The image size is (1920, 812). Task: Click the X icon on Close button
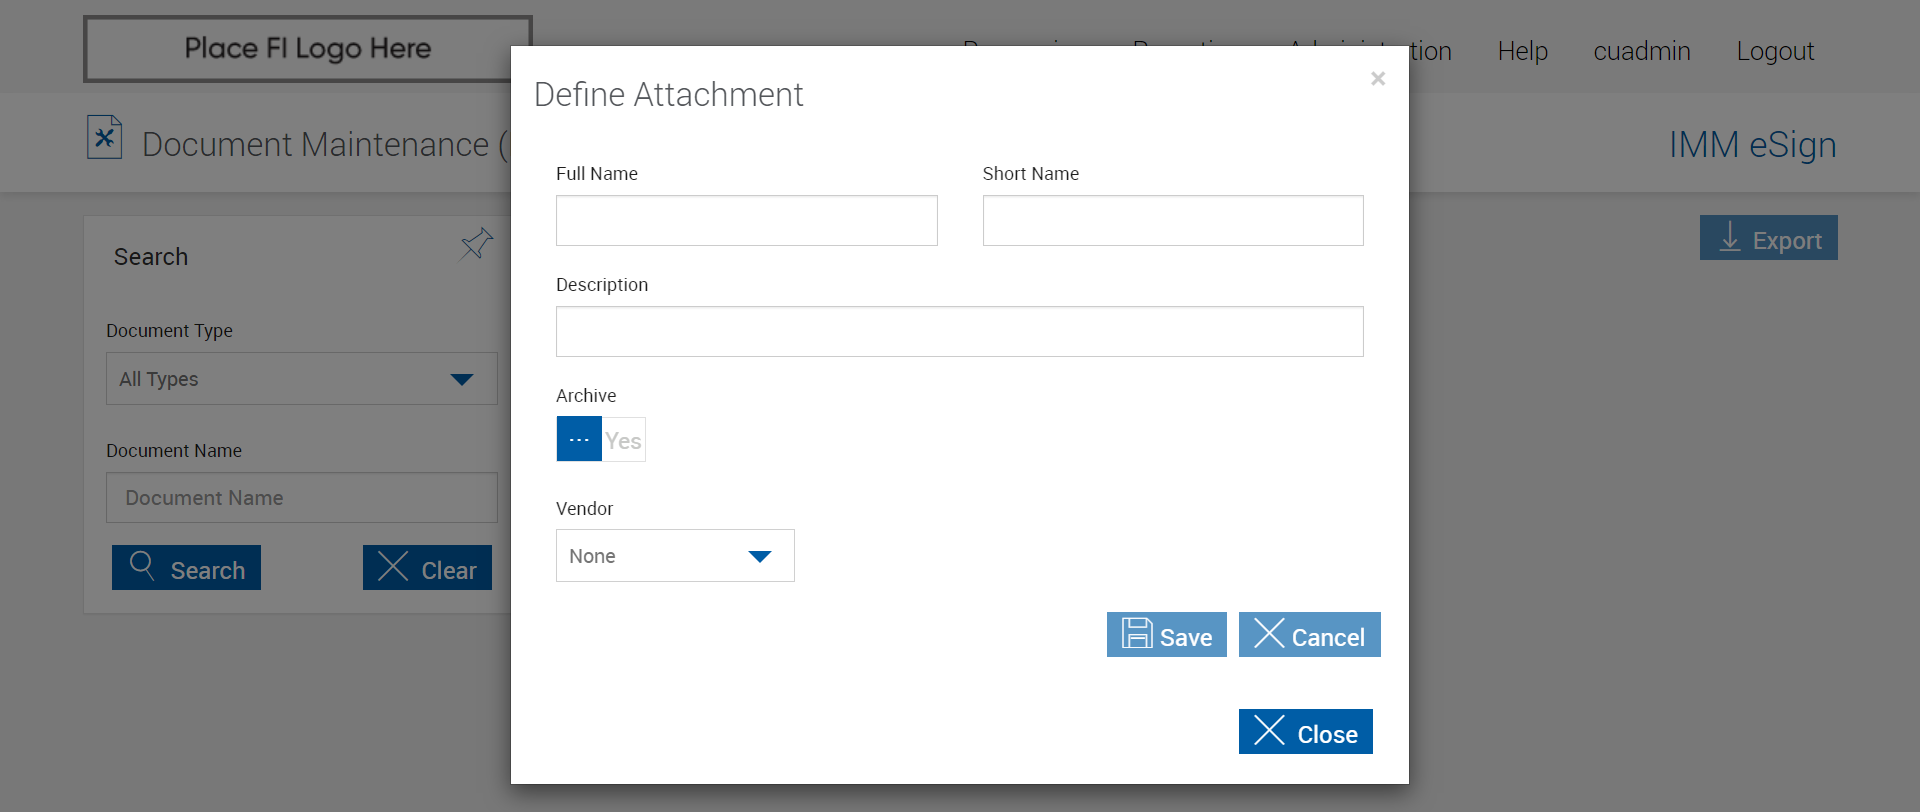point(1269,731)
